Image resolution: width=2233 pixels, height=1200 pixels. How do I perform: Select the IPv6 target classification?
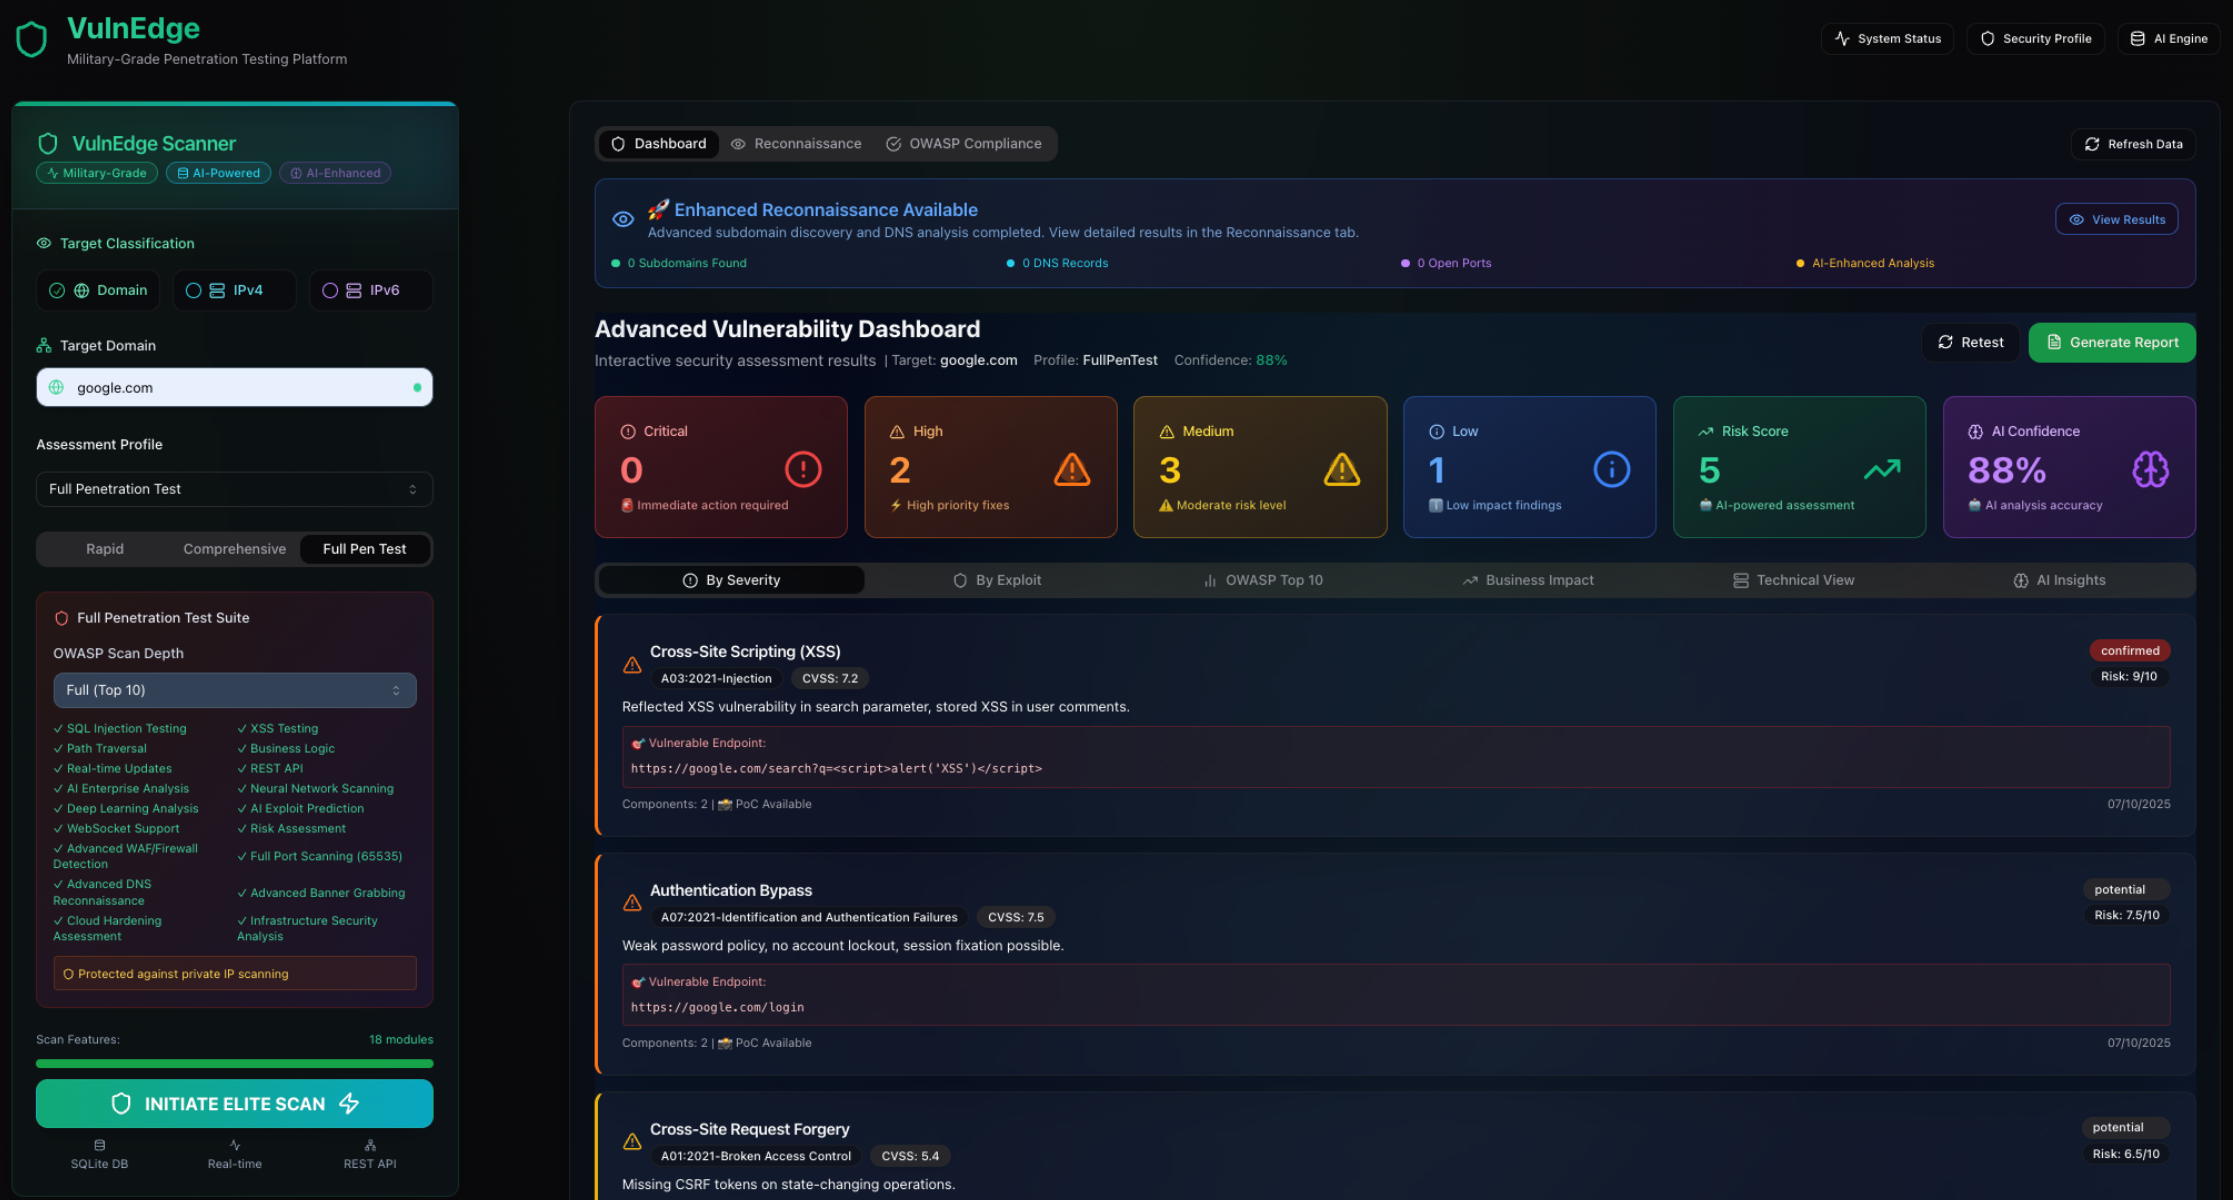(x=370, y=290)
